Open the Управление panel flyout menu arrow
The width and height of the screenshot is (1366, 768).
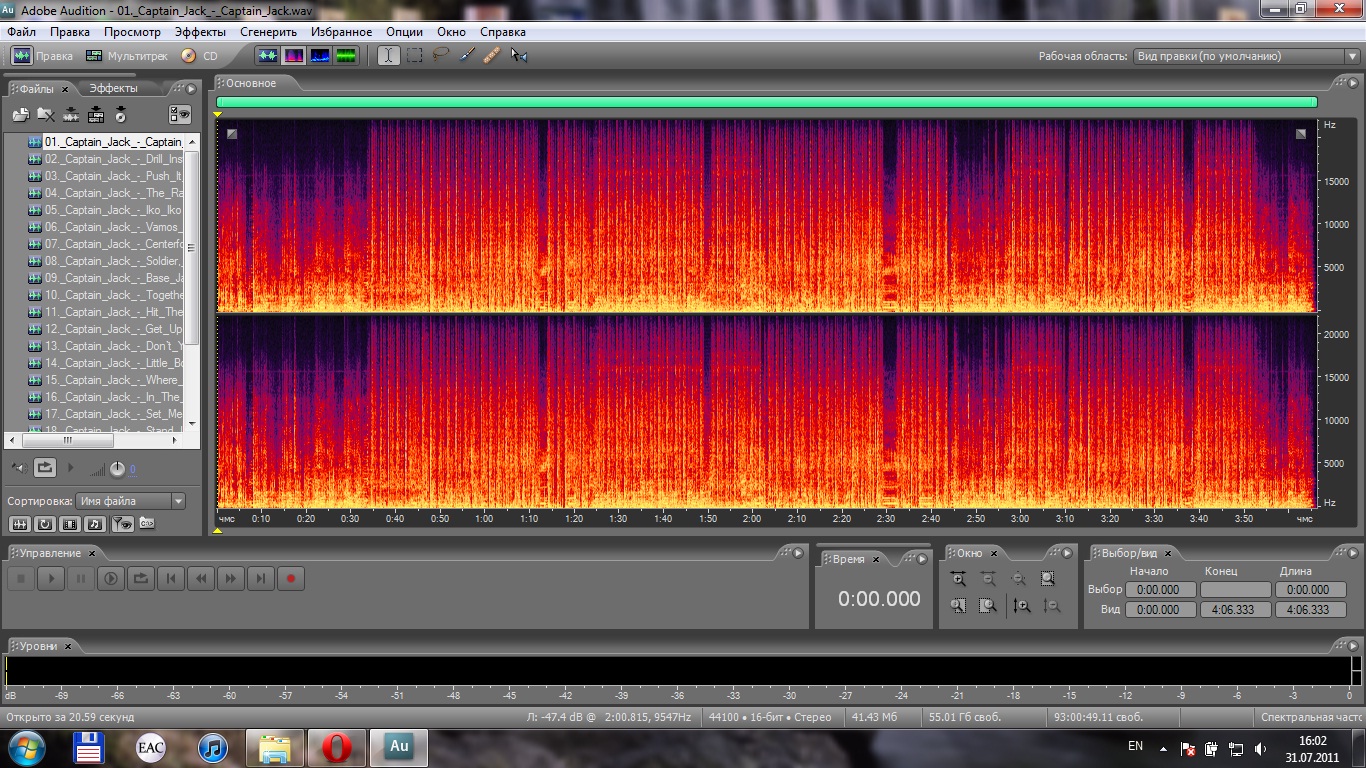pos(798,552)
